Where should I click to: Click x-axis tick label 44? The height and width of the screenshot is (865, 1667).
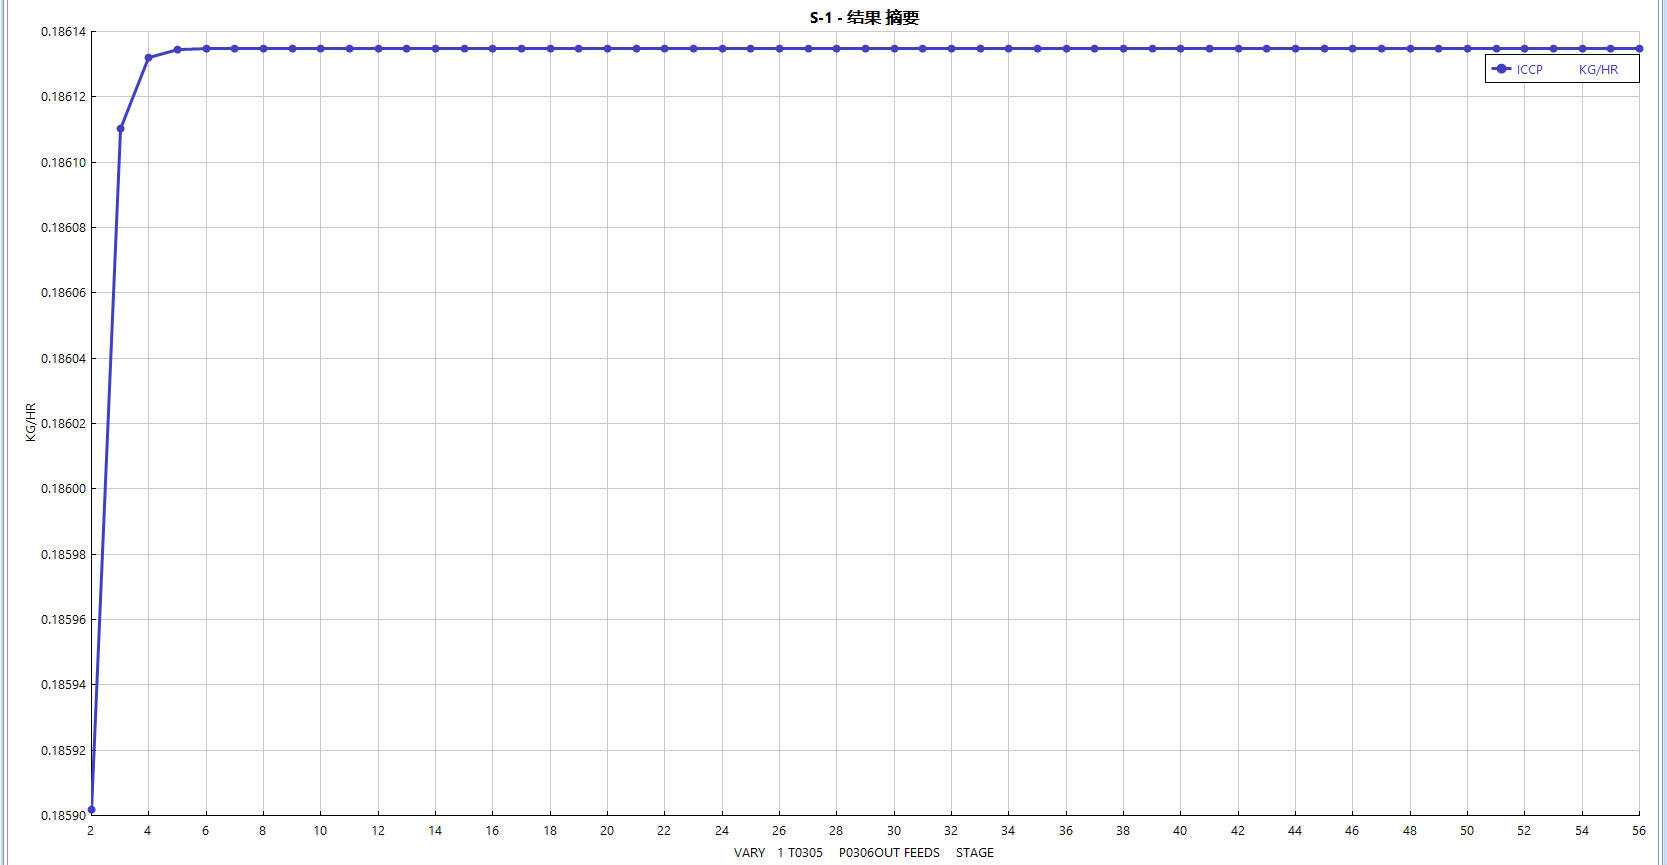[x=1295, y=831]
